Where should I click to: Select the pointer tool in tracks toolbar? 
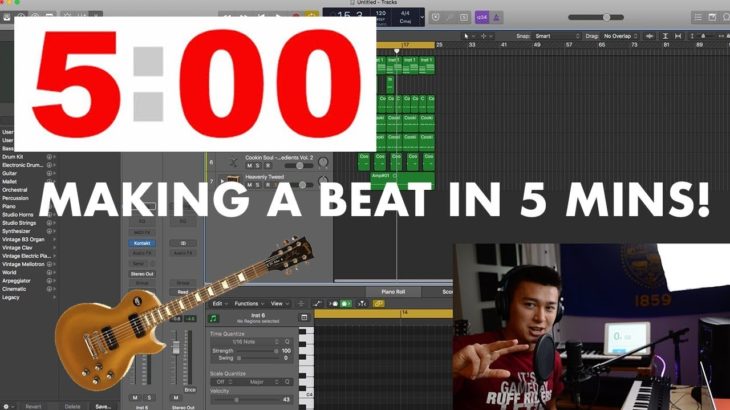click(466, 36)
